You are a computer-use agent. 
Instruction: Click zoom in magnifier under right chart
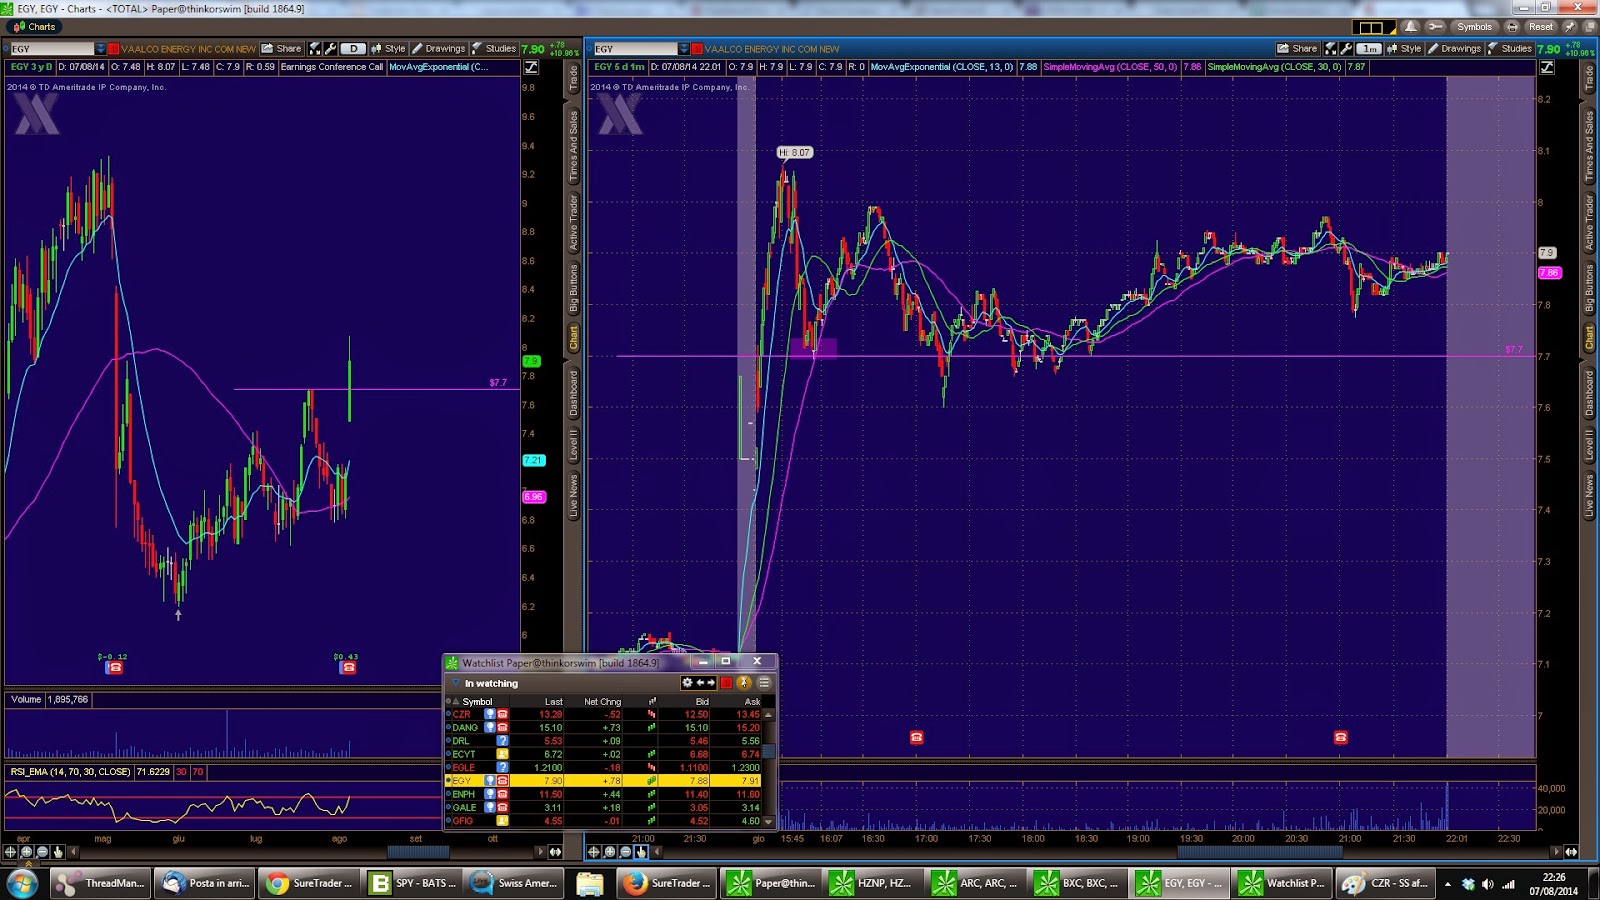coord(609,852)
